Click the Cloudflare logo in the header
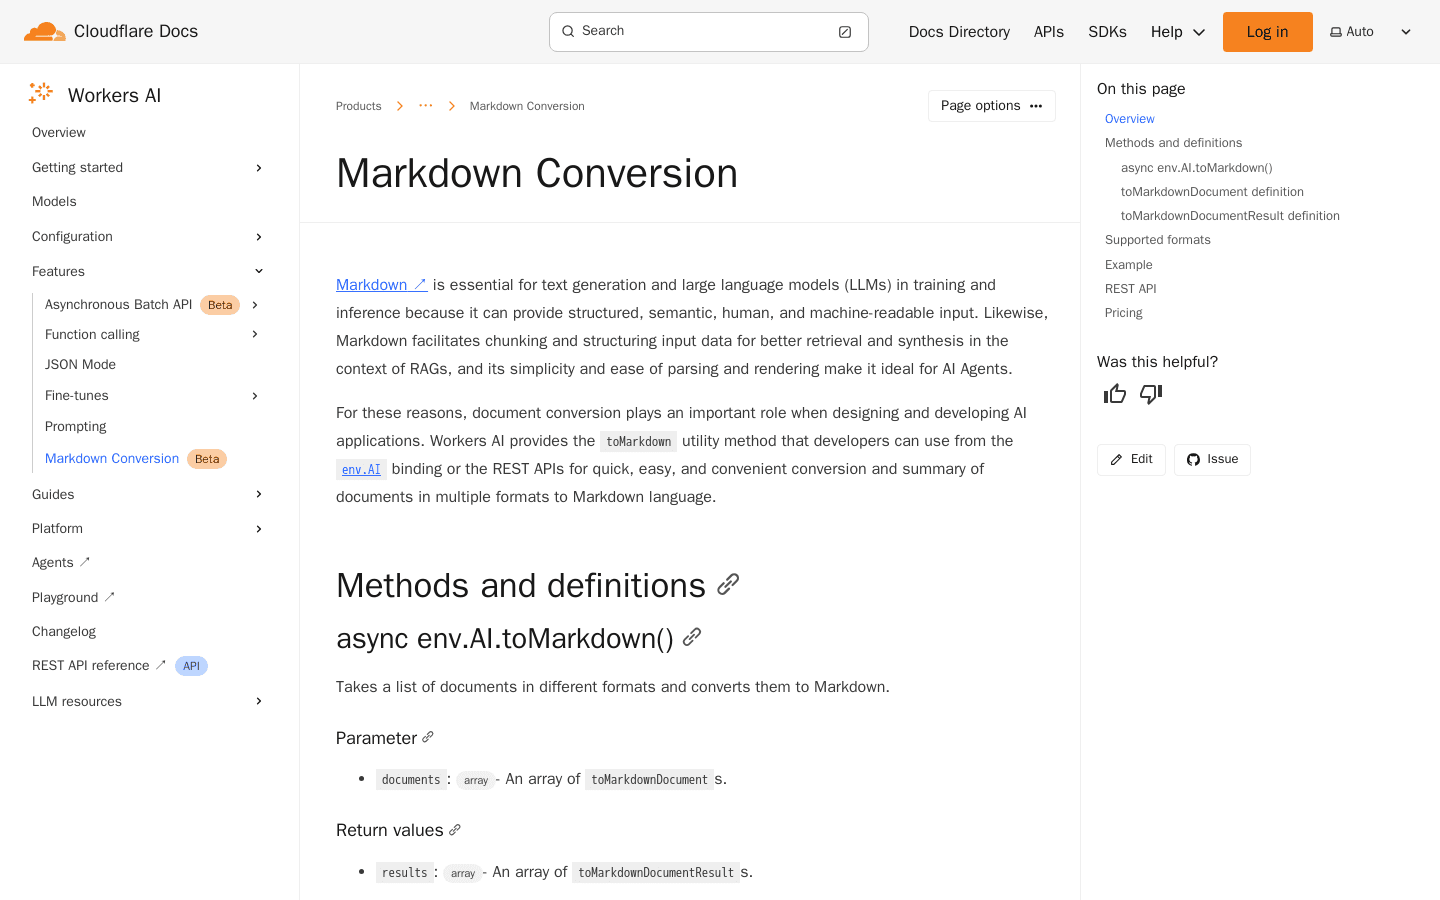1440x900 pixels. pos(44,30)
